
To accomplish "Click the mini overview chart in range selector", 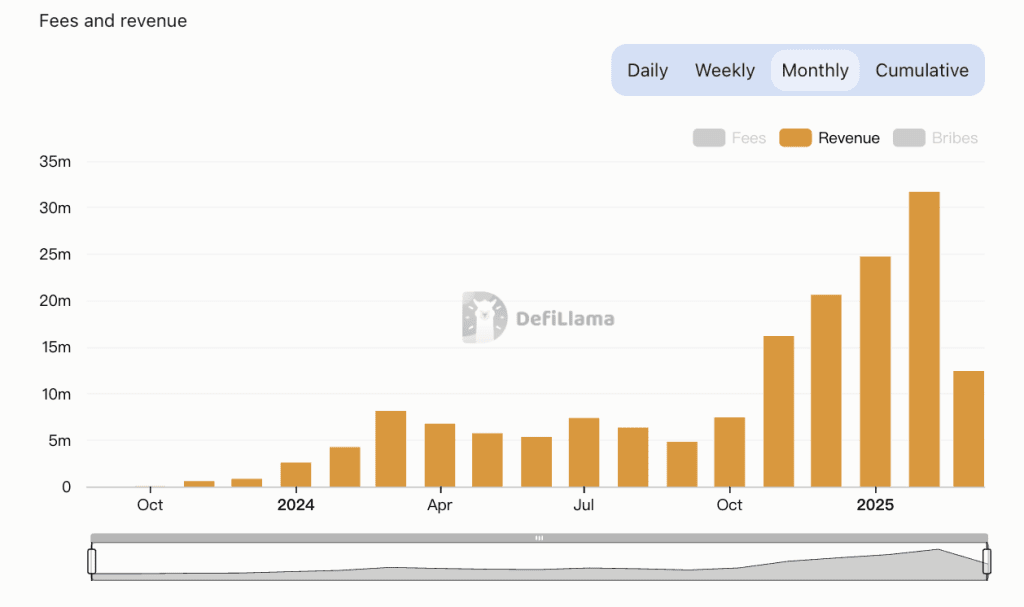I will tap(539, 563).
